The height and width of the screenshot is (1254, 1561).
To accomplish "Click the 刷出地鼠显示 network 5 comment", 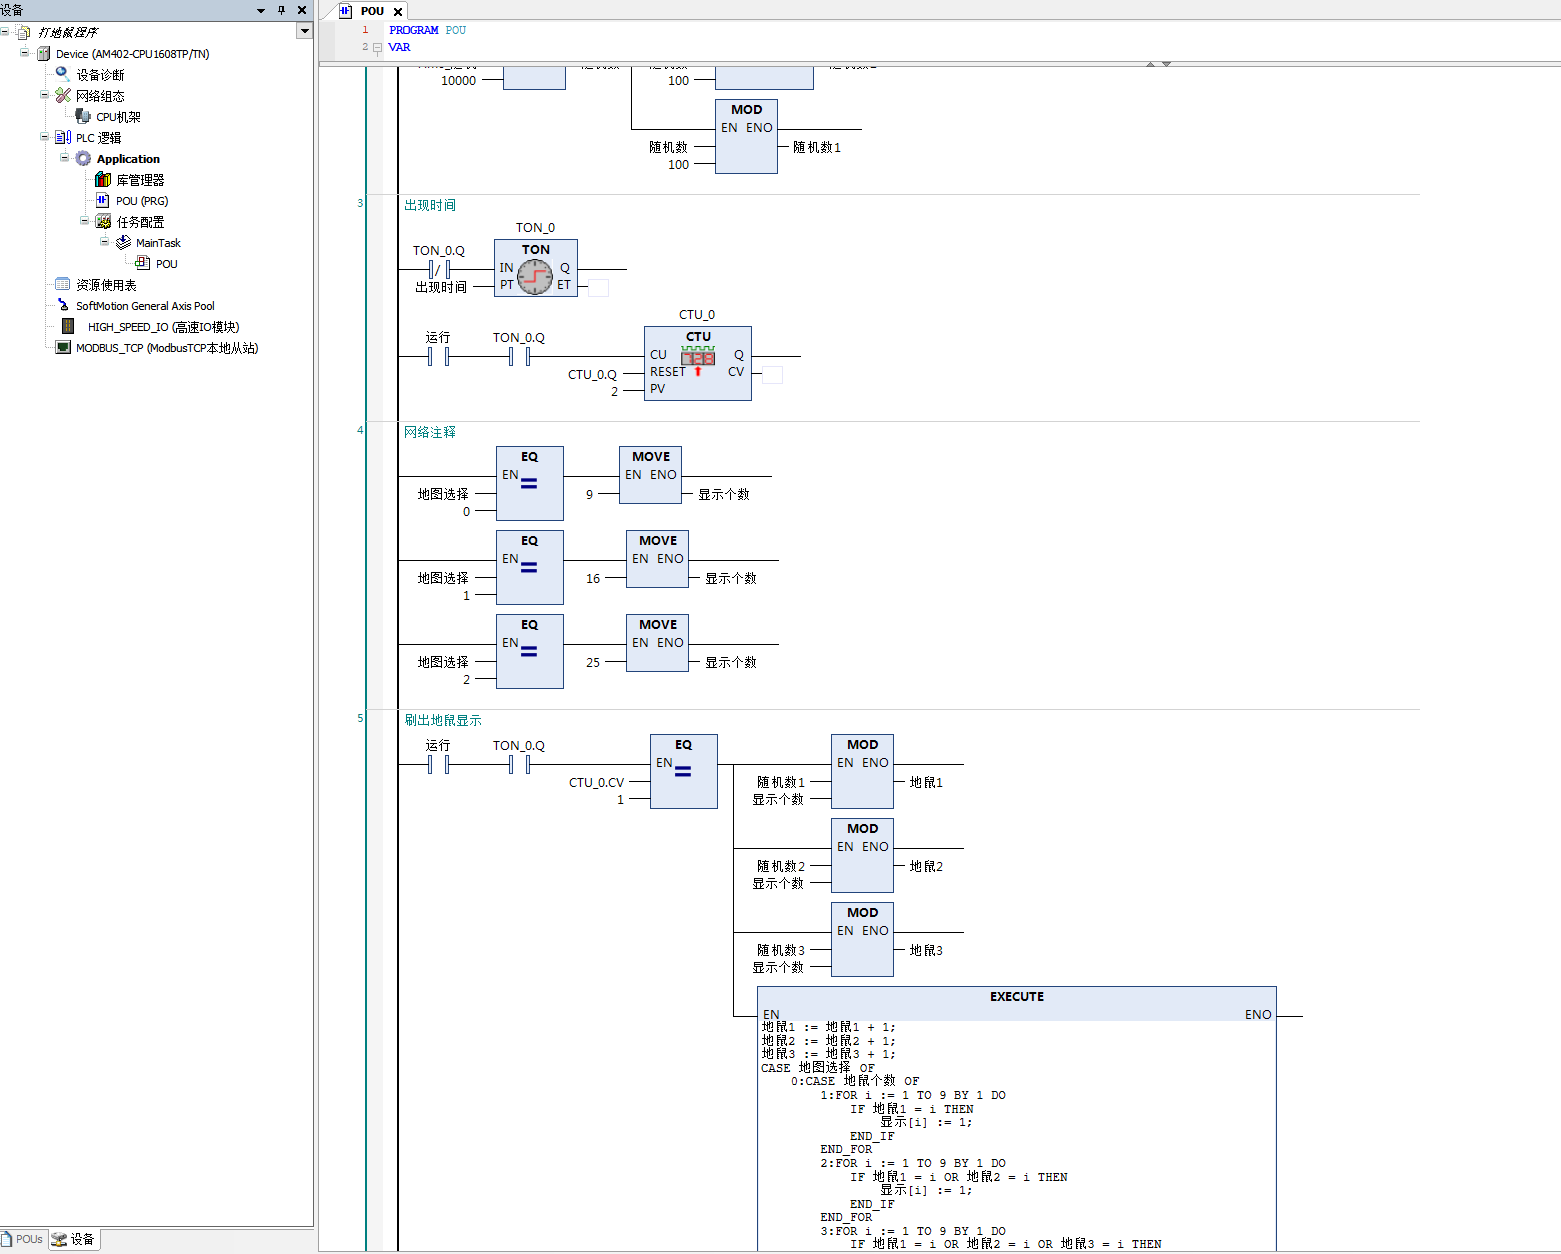I will coord(443,720).
